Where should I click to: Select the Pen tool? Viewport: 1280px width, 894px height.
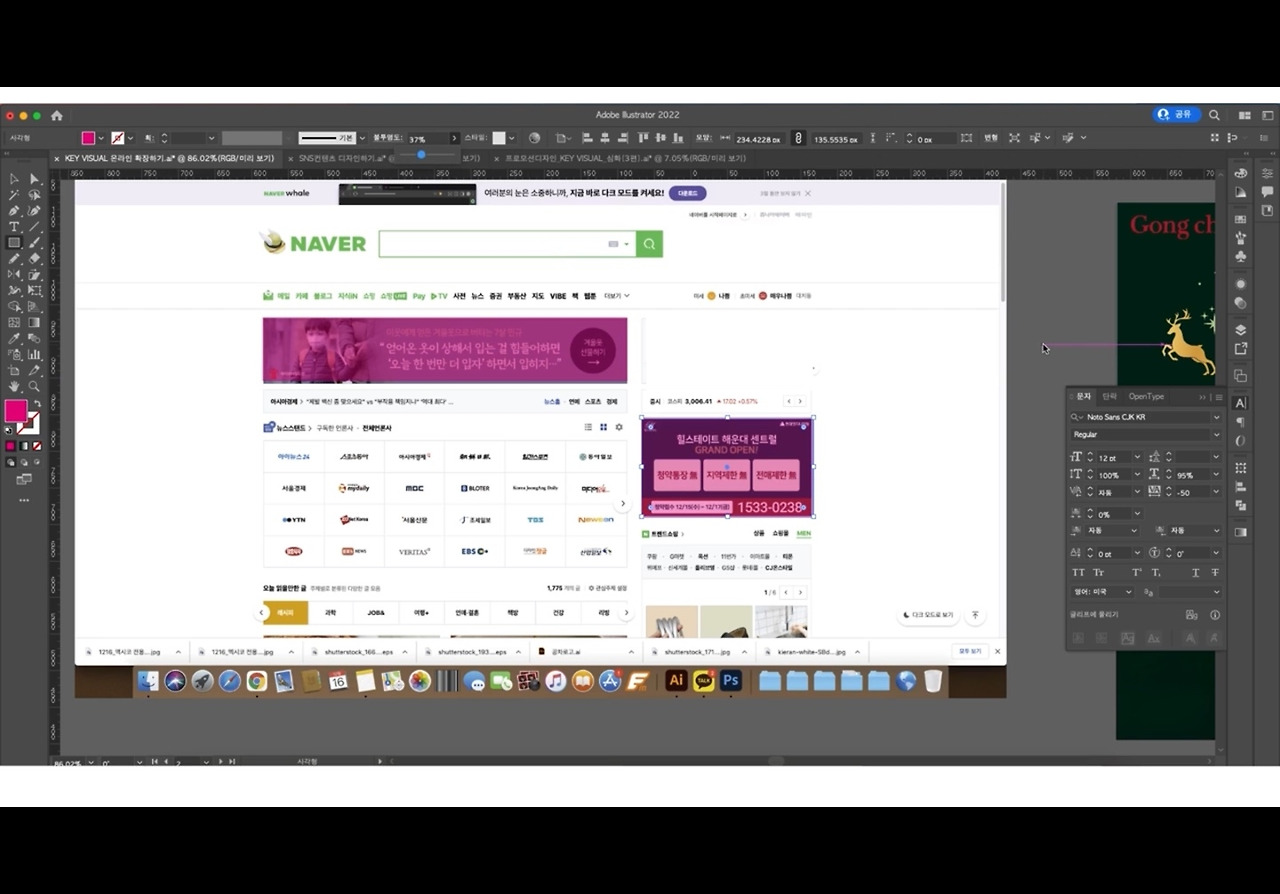pyautogui.click(x=14, y=211)
